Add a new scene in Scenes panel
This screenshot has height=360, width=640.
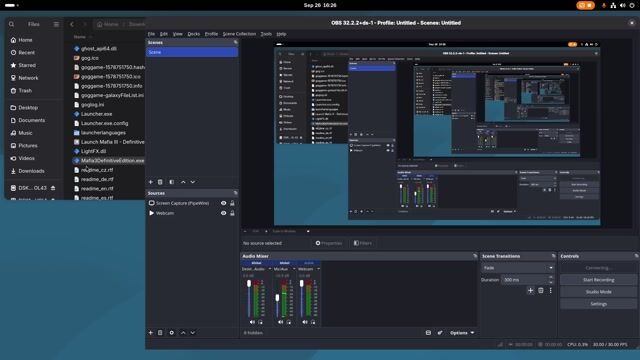(151, 182)
